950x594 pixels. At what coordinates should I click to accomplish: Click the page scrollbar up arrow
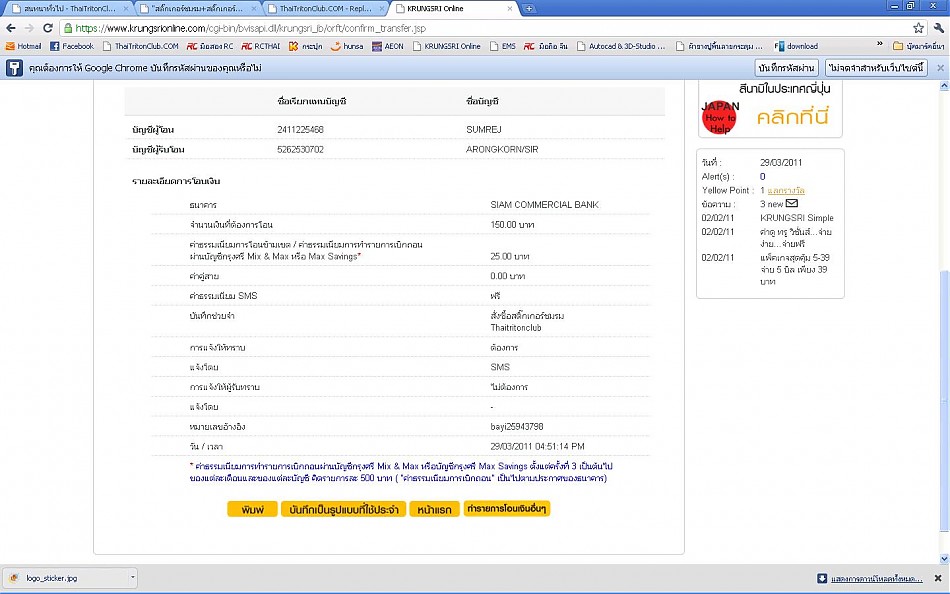coord(944,86)
